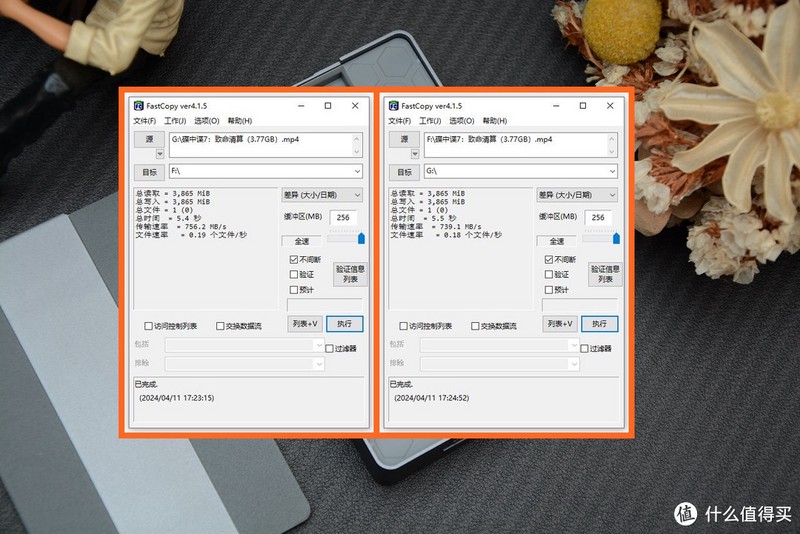800x534 pixels.
Task: Open 包括 filter dropdown in right window
Action: 499,345
